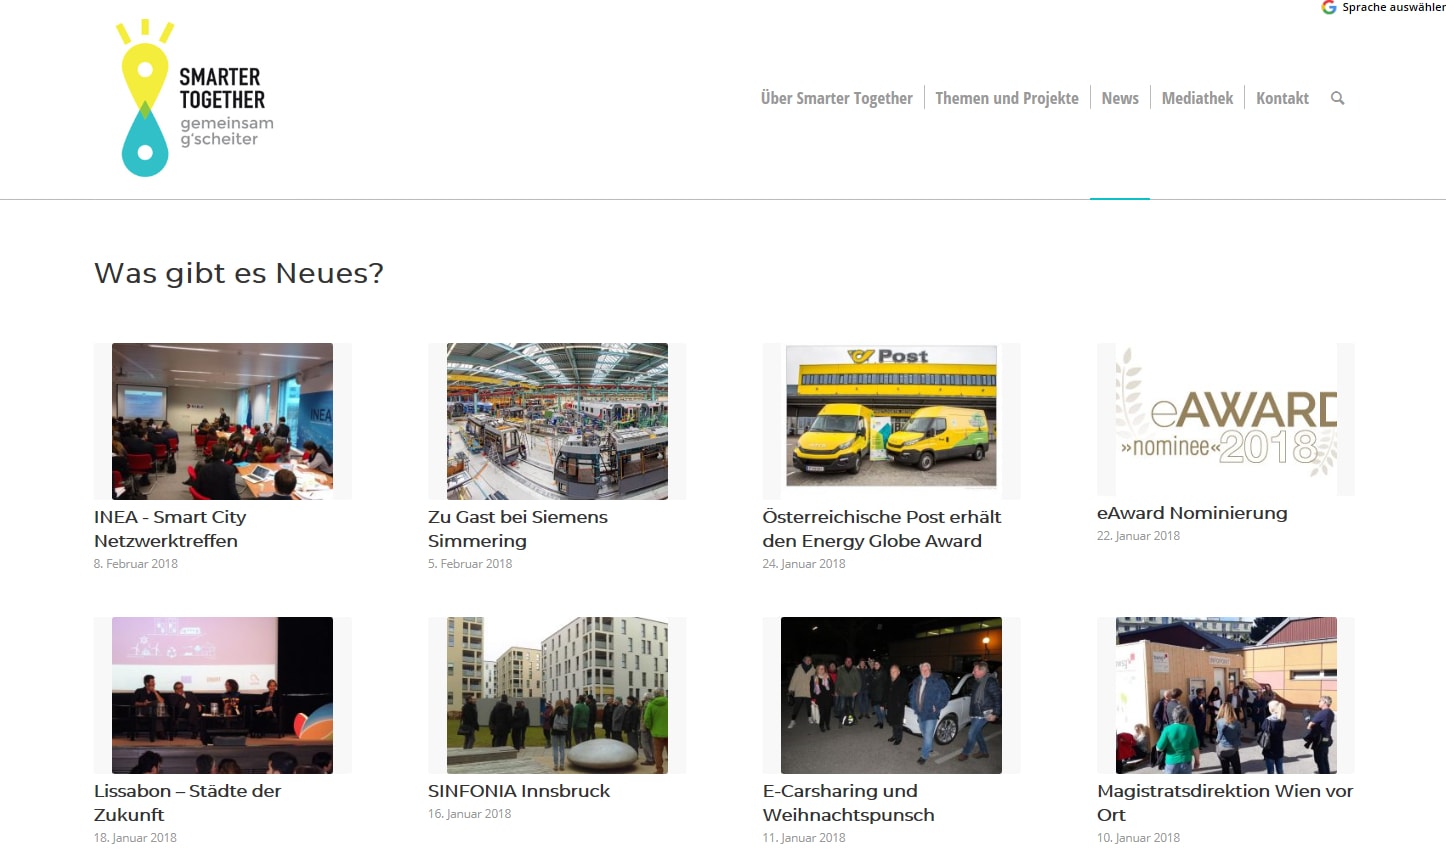Viewport: 1446px width, 864px height.
Task: Click the INEA conference room thumbnail
Action: (x=222, y=421)
